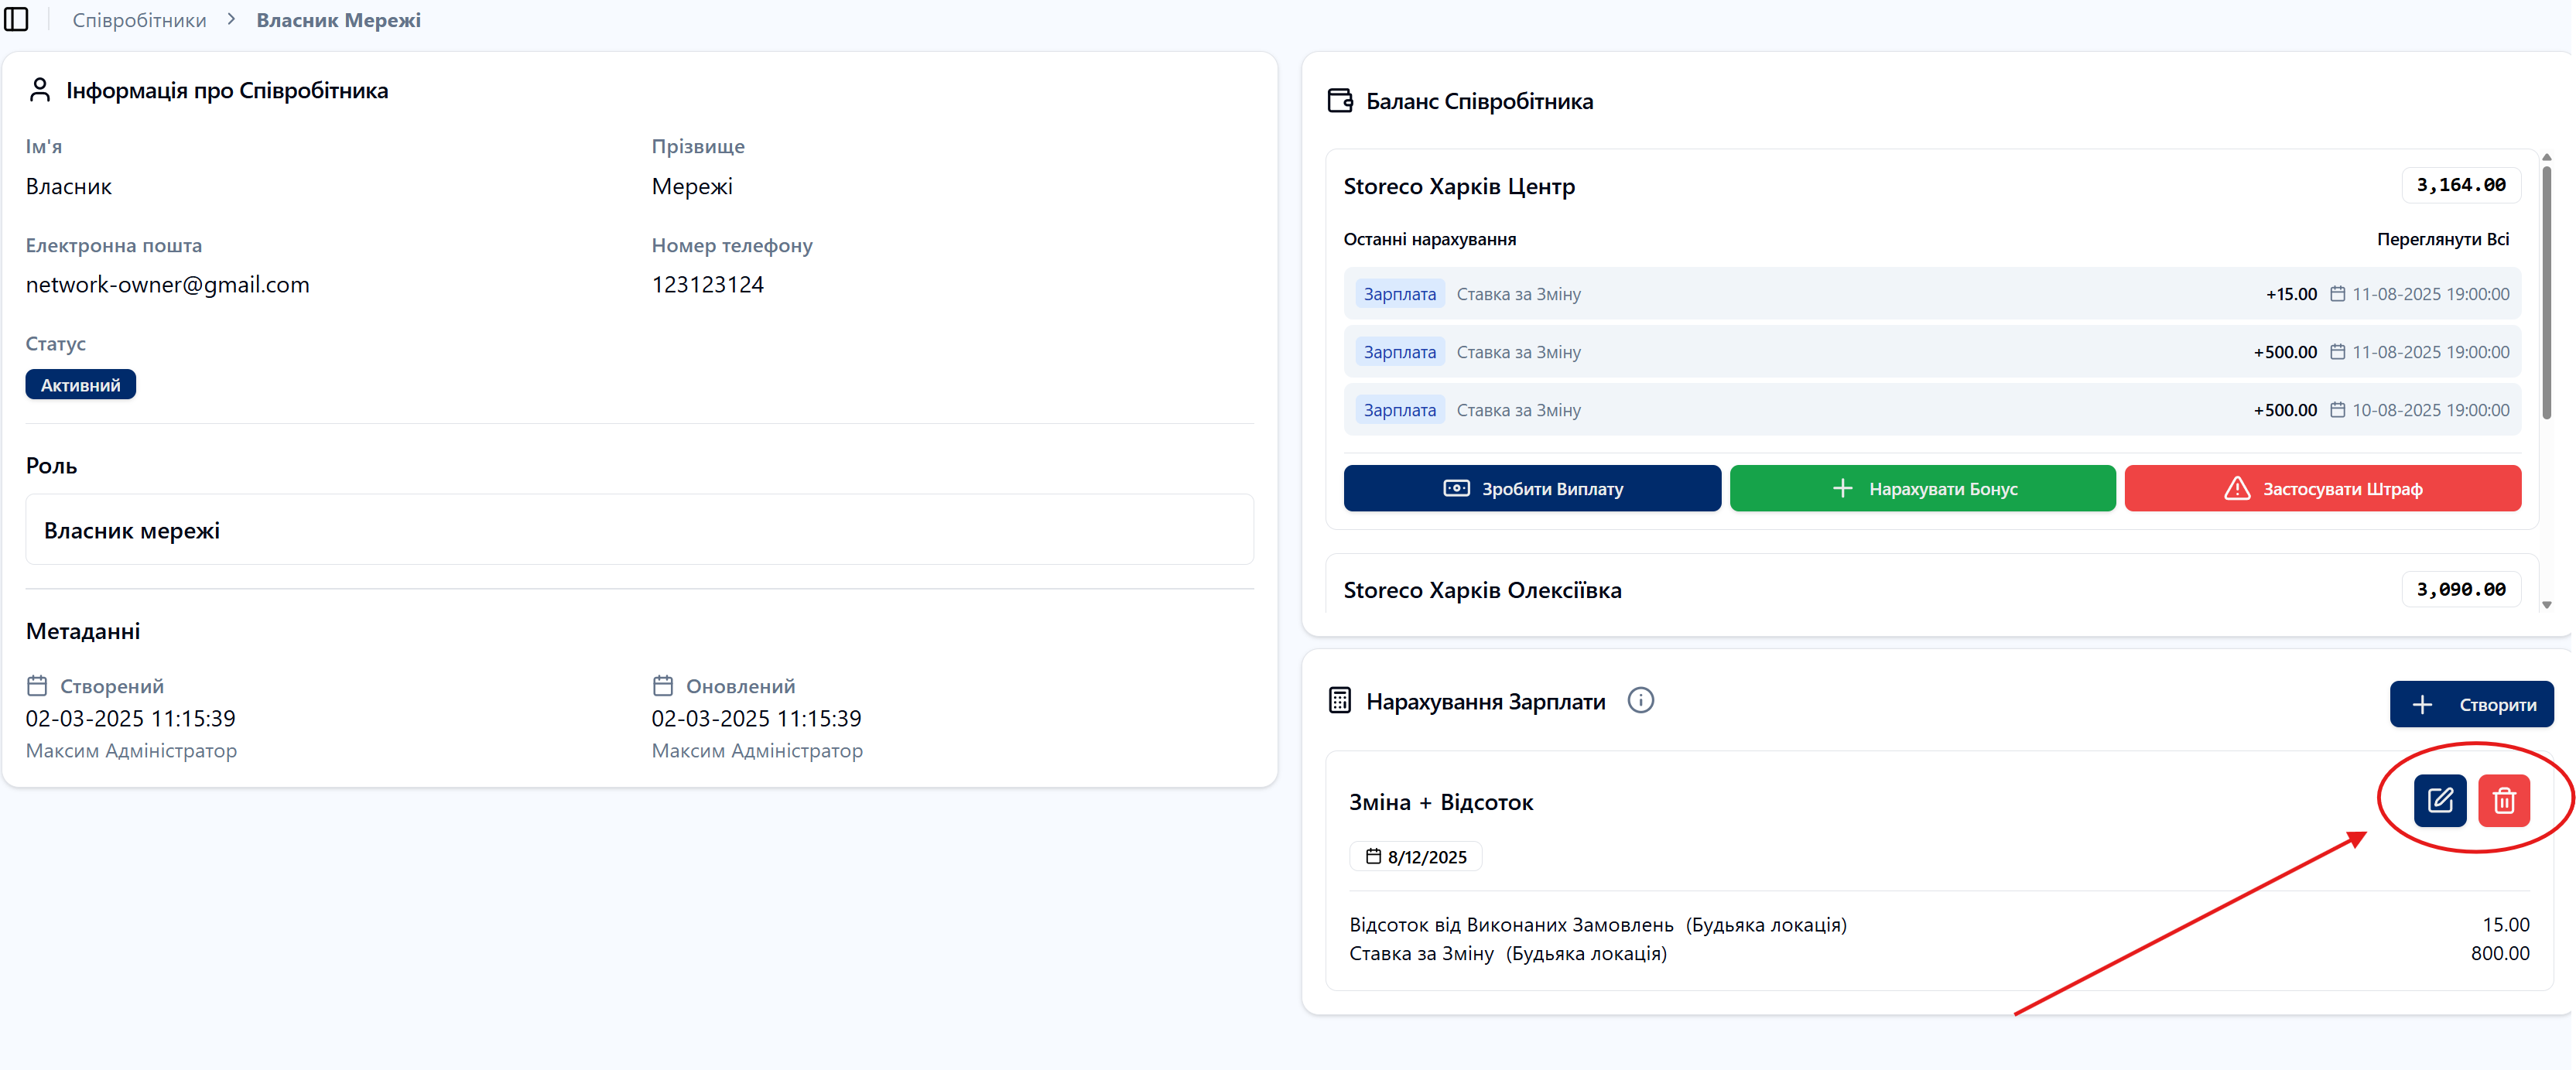
Task: Click the calculator icon by Нарахування Зарплати
Action: (x=1339, y=701)
